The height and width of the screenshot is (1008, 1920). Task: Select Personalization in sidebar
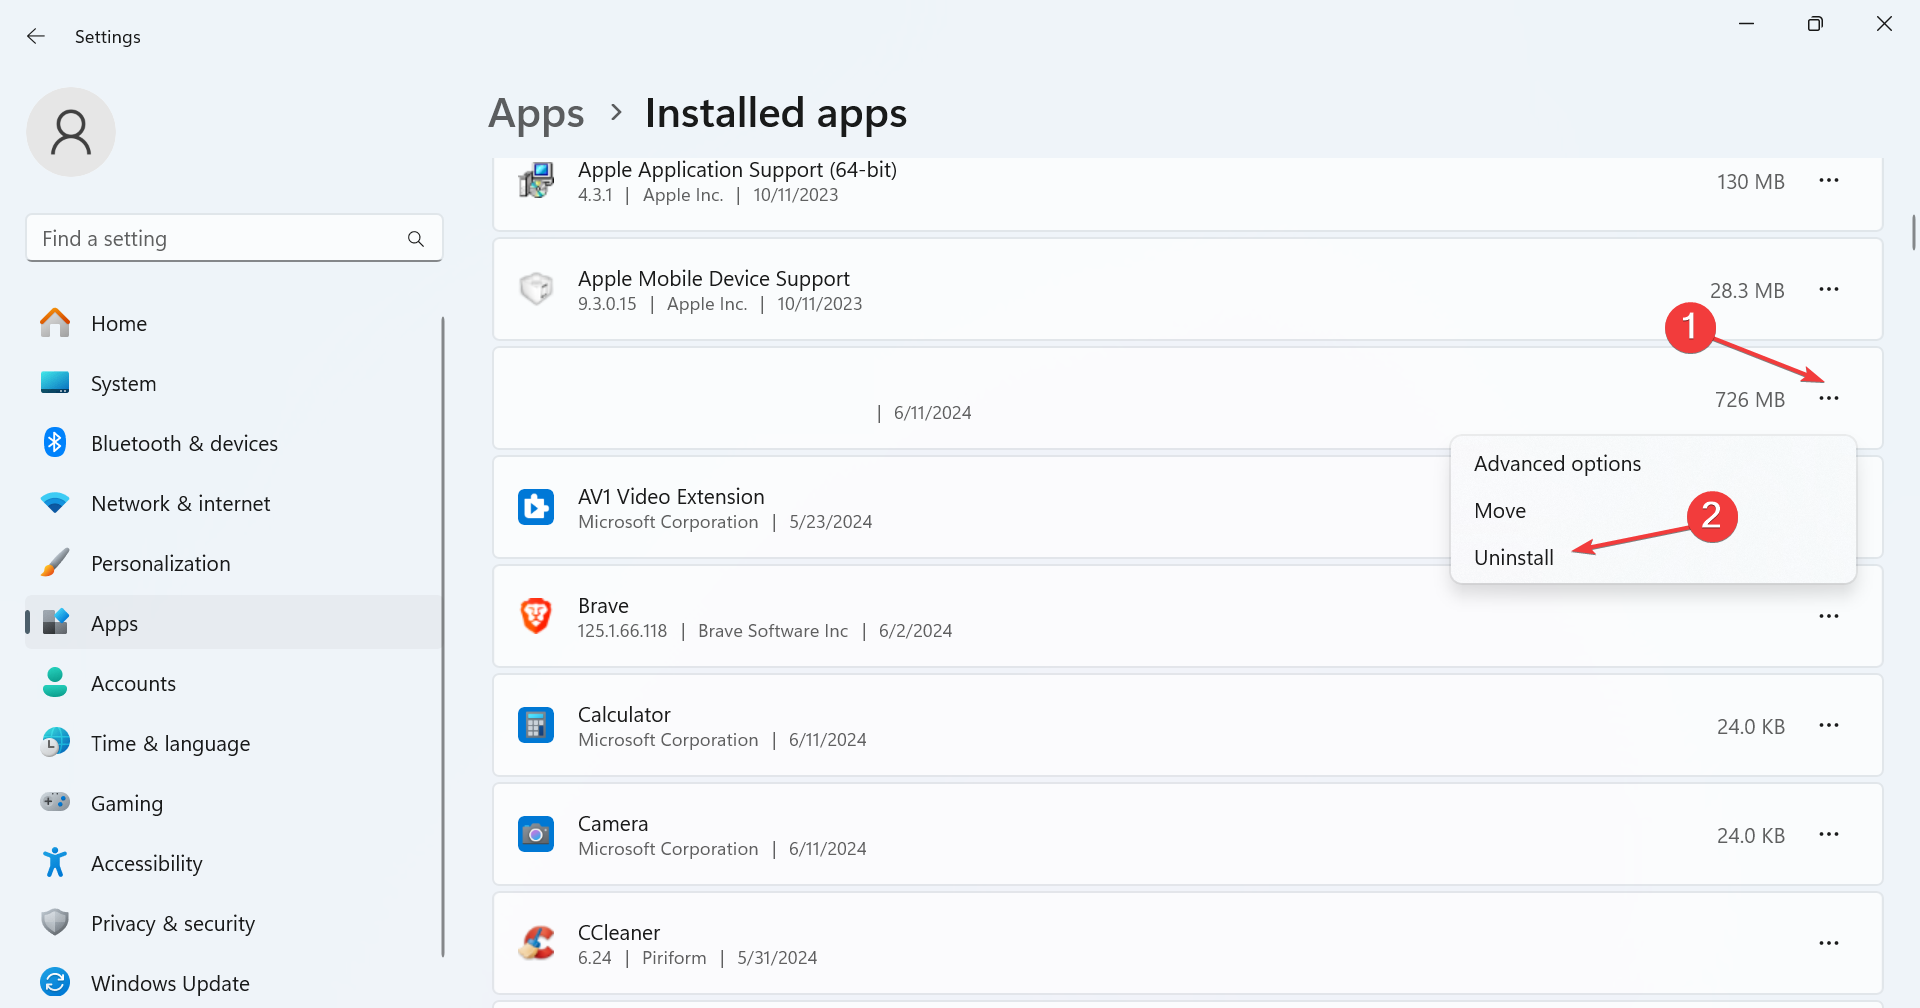click(x=234, y=563)
